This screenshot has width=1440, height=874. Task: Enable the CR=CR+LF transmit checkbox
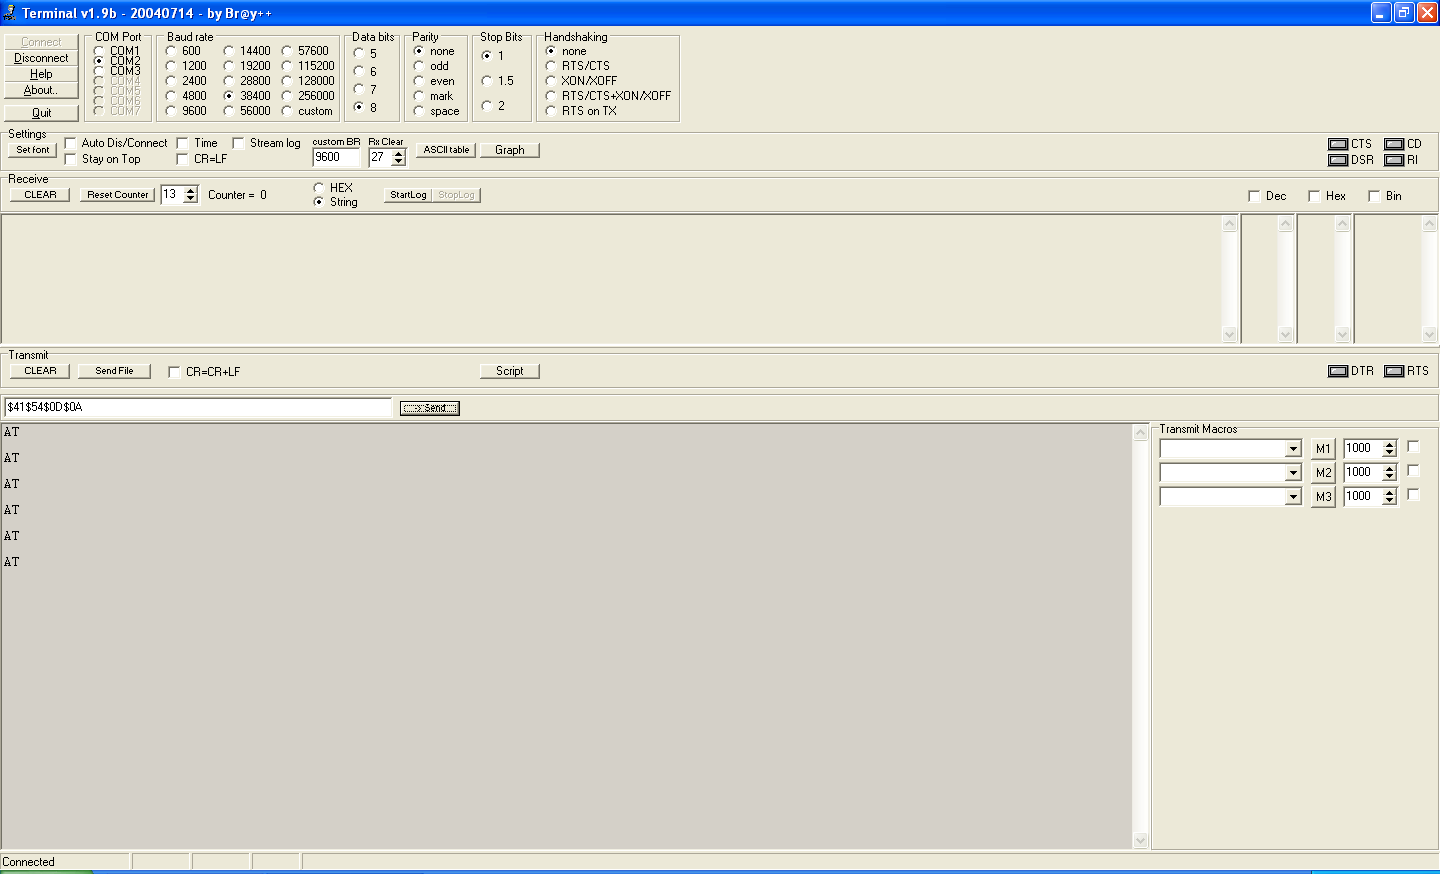pos(175,372)
